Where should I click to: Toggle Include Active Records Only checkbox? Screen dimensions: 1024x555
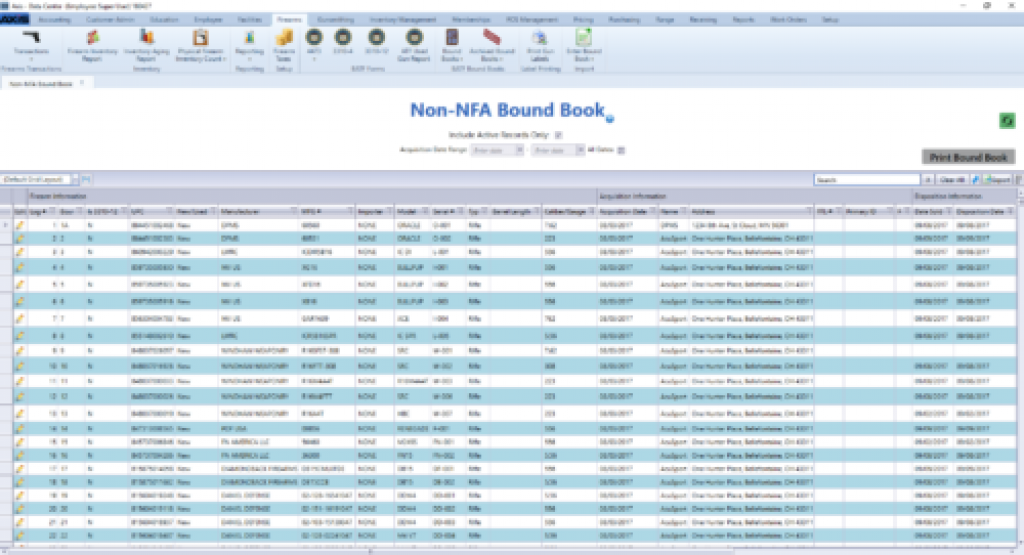pyautogui.click(x=559, y=134)
